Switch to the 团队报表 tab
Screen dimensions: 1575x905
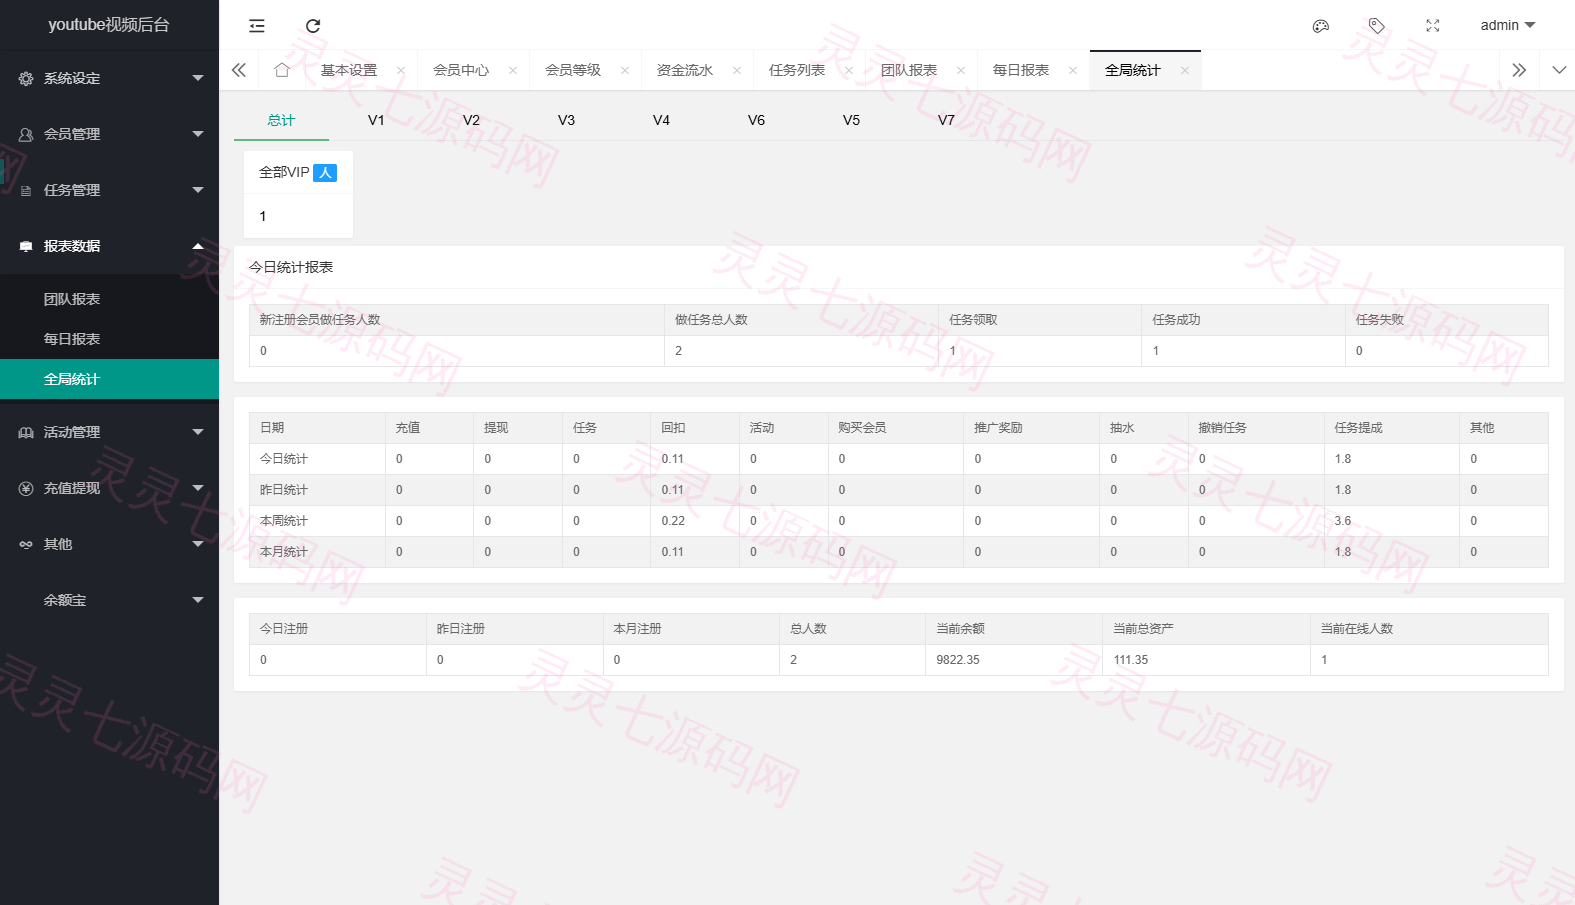(x=909, y=70)
